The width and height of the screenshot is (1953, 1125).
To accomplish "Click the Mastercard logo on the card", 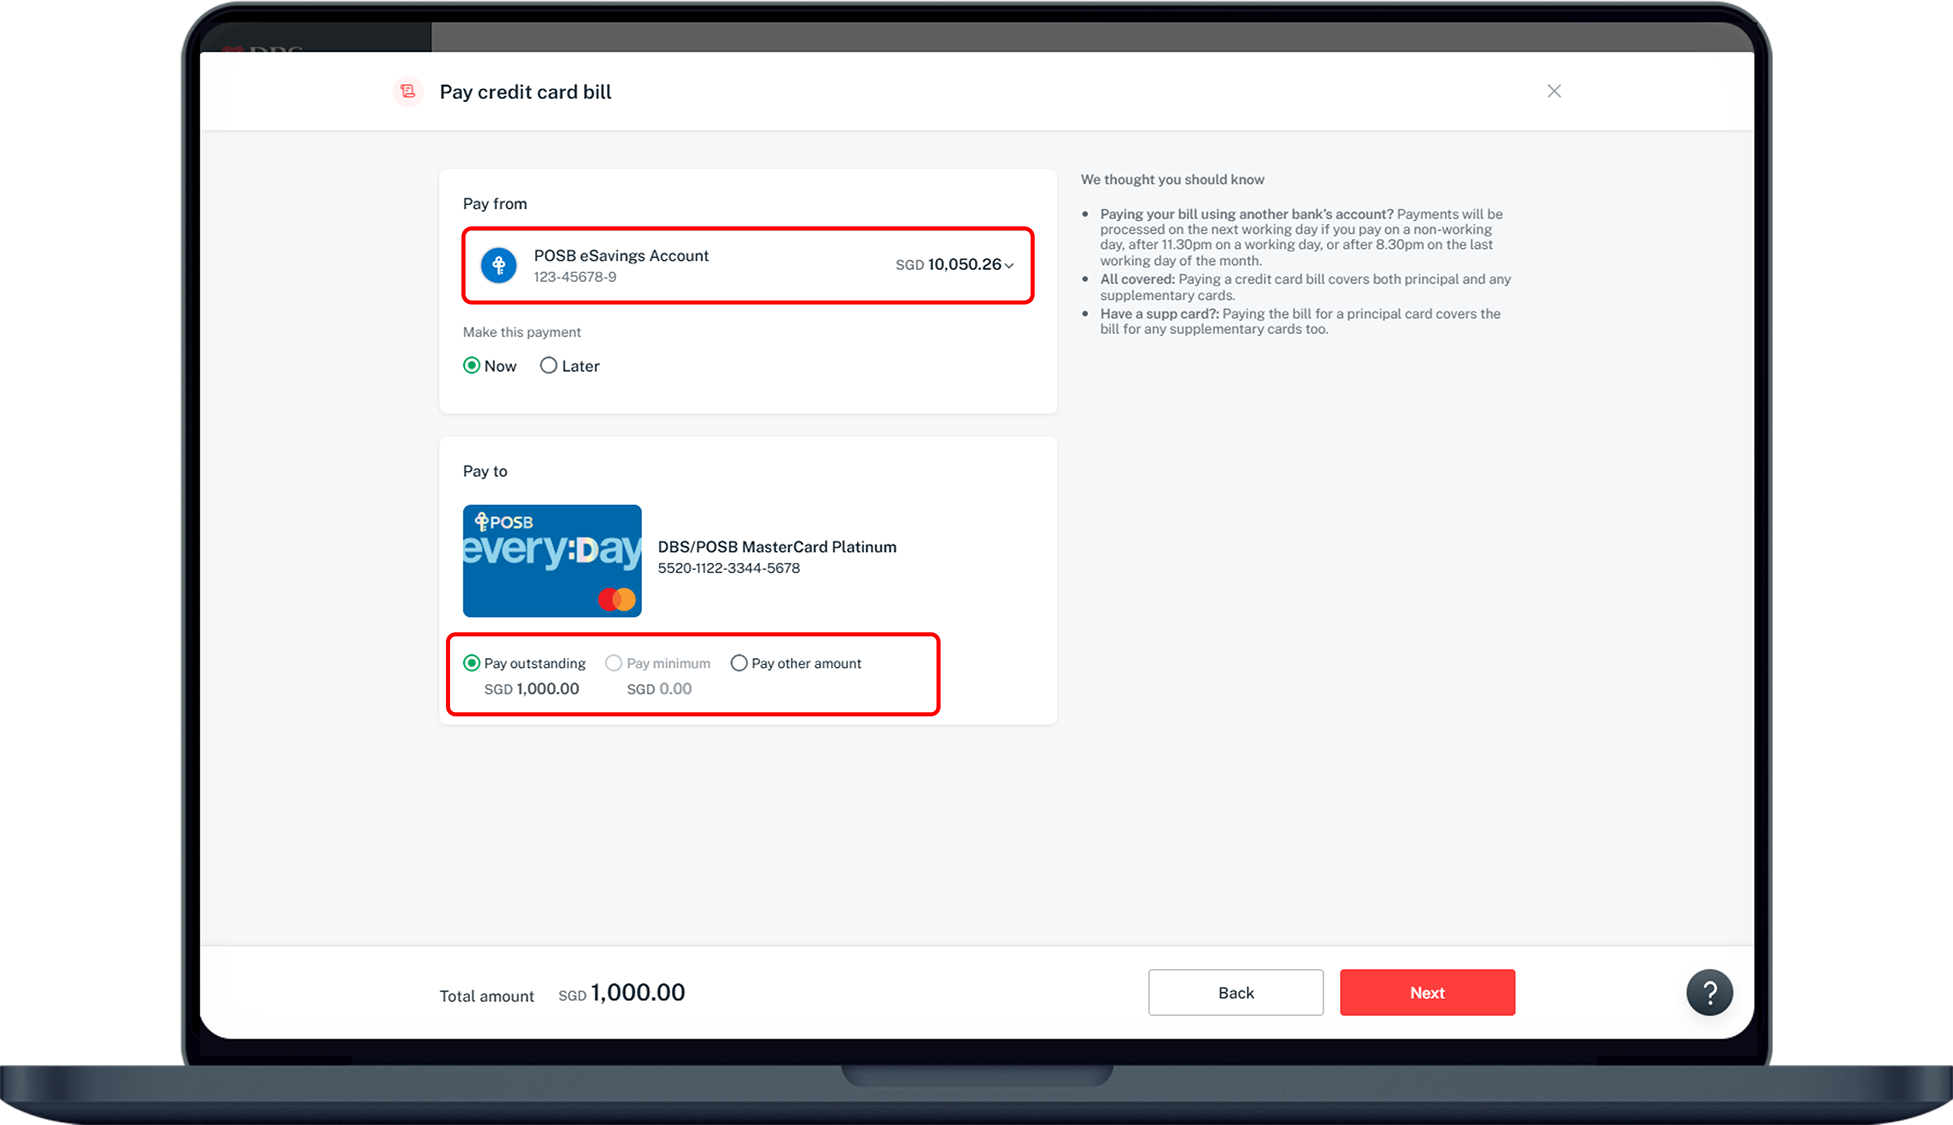I will tap(617, 599).
